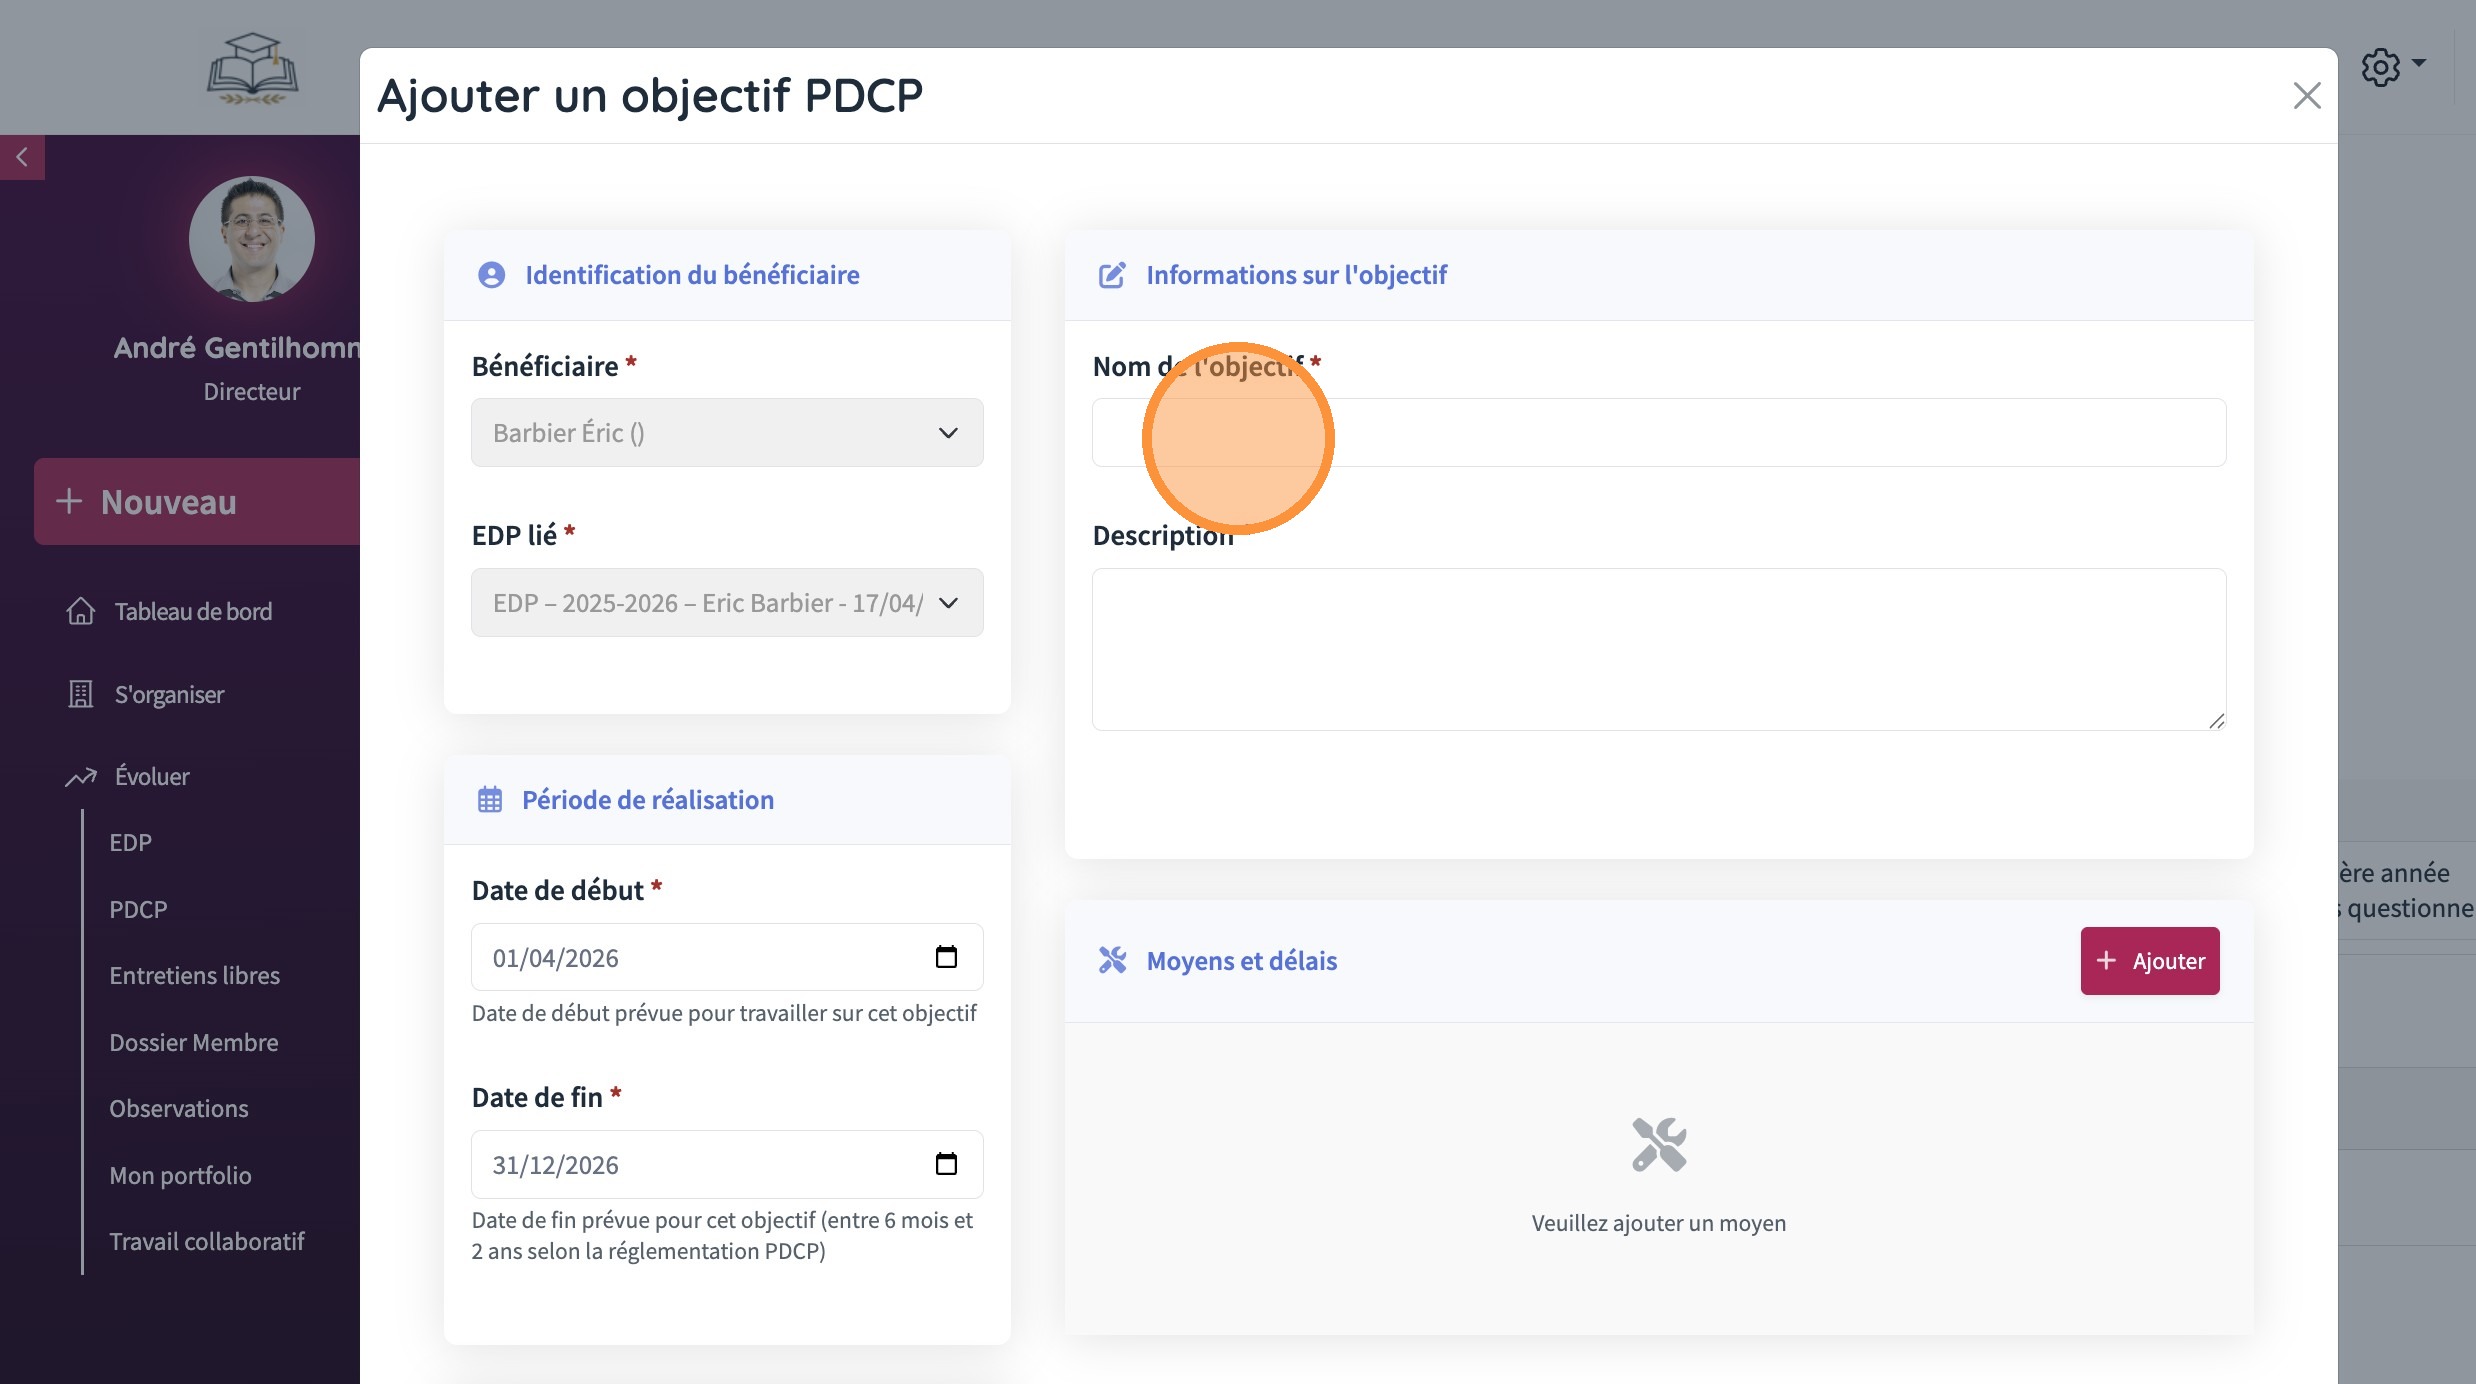The width and height of the screenshot is (2476, 1384).
Task: Click S'organiser building icon
Action: [81, 694]
